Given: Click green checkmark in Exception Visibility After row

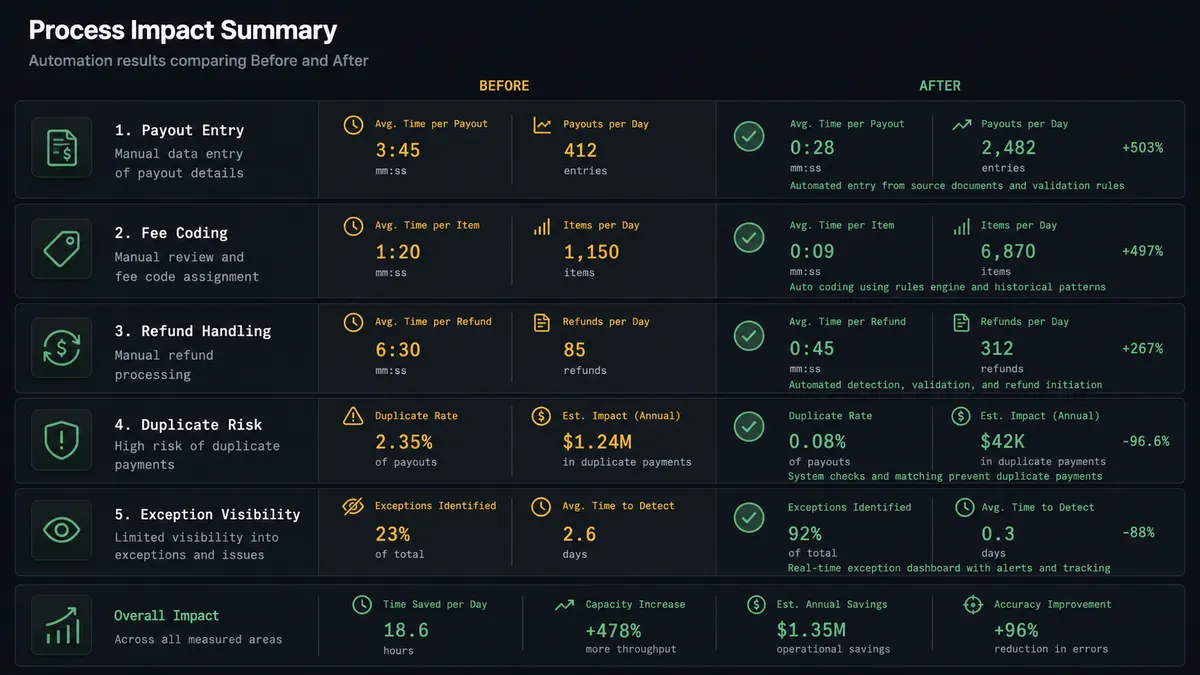Looking at the screenshot, I should pyautogui.click(x=749, y=517).
